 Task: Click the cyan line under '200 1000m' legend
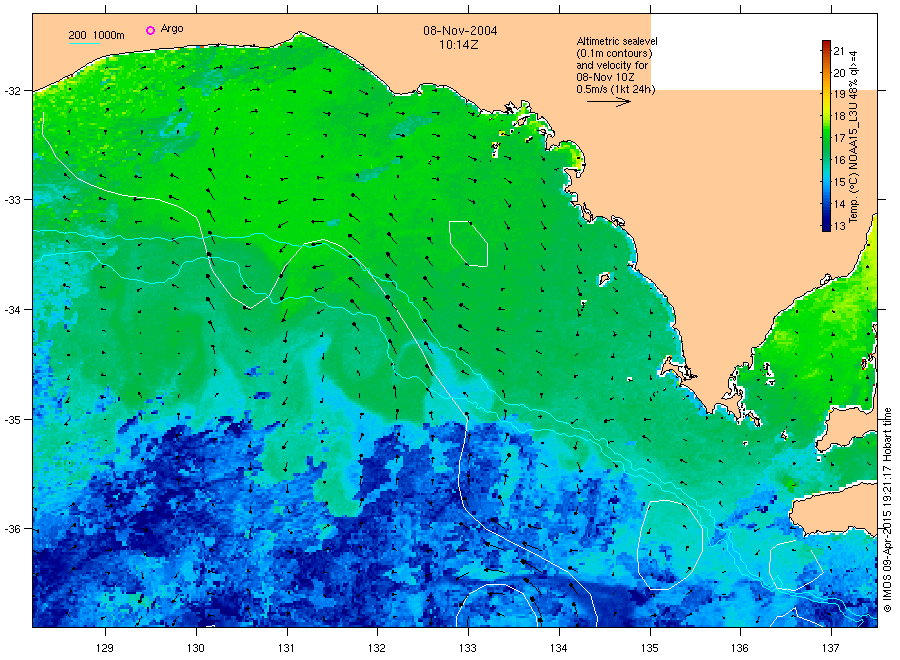(84, 43)
